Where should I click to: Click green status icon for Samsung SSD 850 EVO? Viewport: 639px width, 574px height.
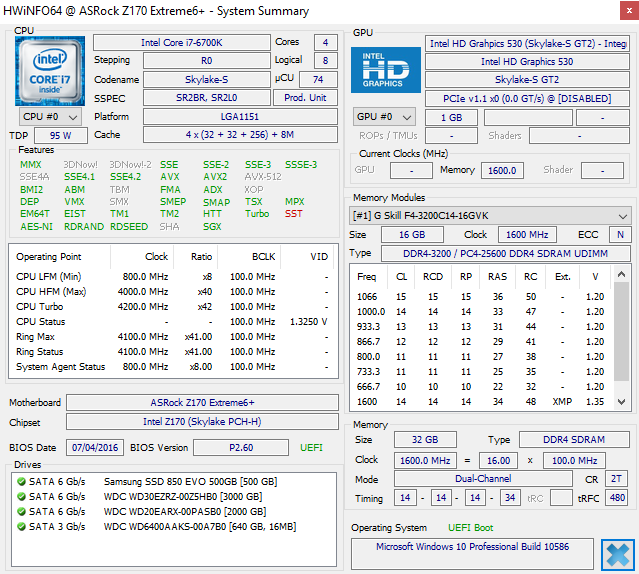click(x=21, y=482)
